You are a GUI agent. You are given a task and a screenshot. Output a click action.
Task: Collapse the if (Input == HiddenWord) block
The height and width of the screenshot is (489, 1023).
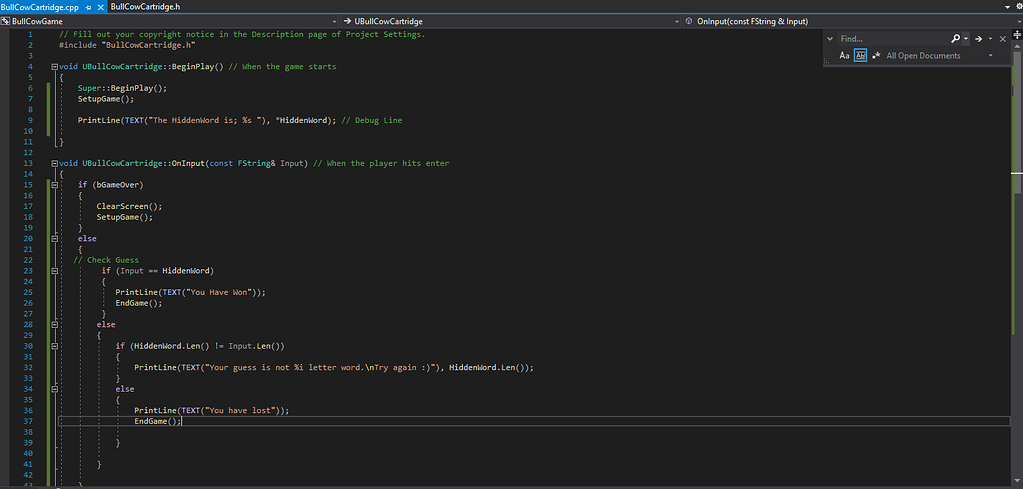point(53,271)
